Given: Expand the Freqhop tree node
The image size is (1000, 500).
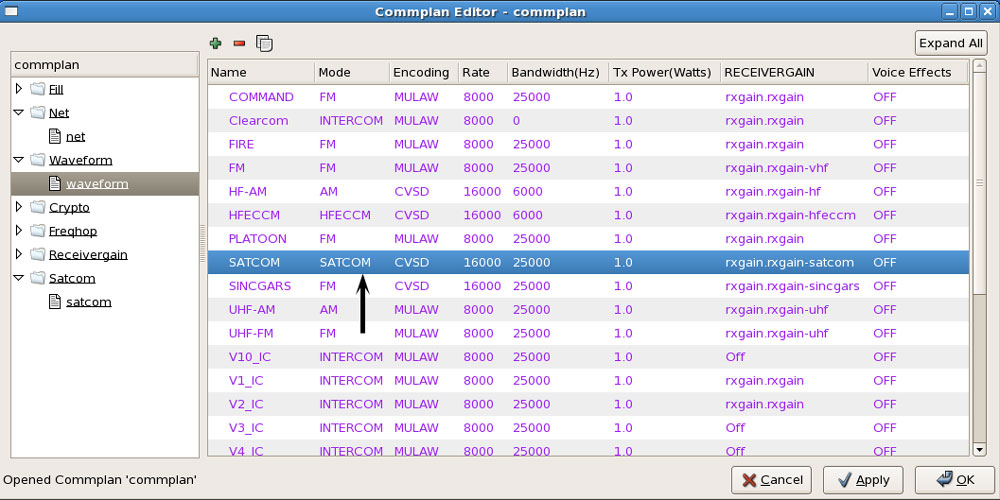Looking at the screenshot, I should [x=18, y=230].
